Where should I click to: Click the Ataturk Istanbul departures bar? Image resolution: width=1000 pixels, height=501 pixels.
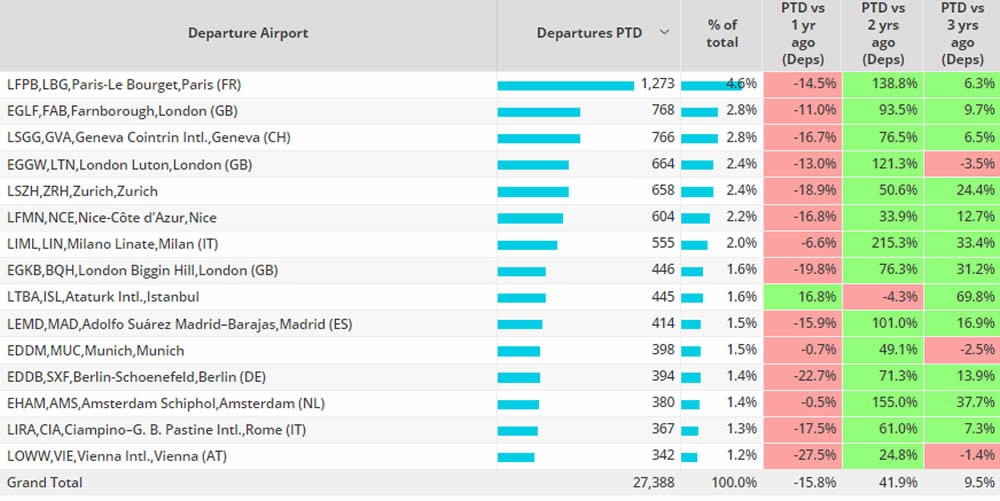point(522,298)
